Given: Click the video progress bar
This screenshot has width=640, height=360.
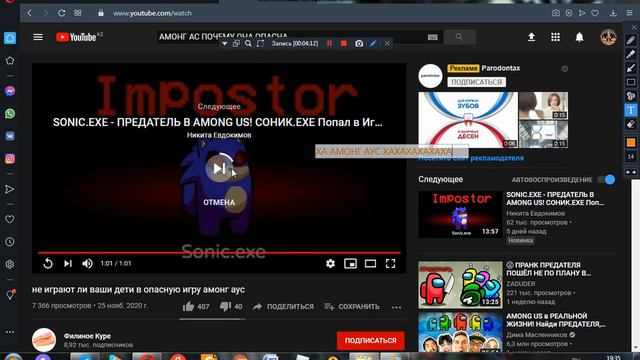Looking at the screenshot, I should pyautogui.click(x=219, y=253).
